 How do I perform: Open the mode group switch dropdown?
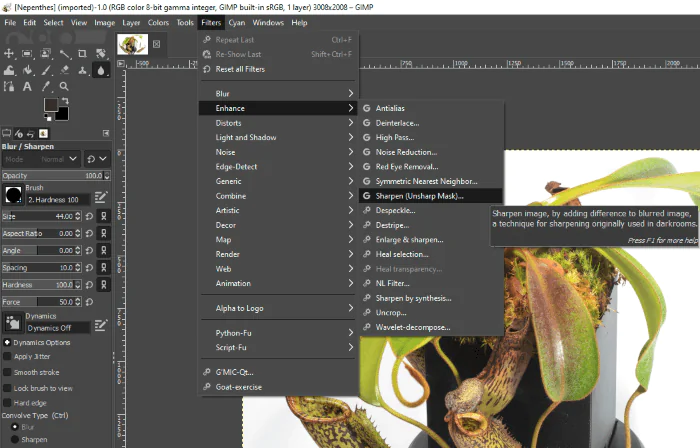tap(97, 159)
